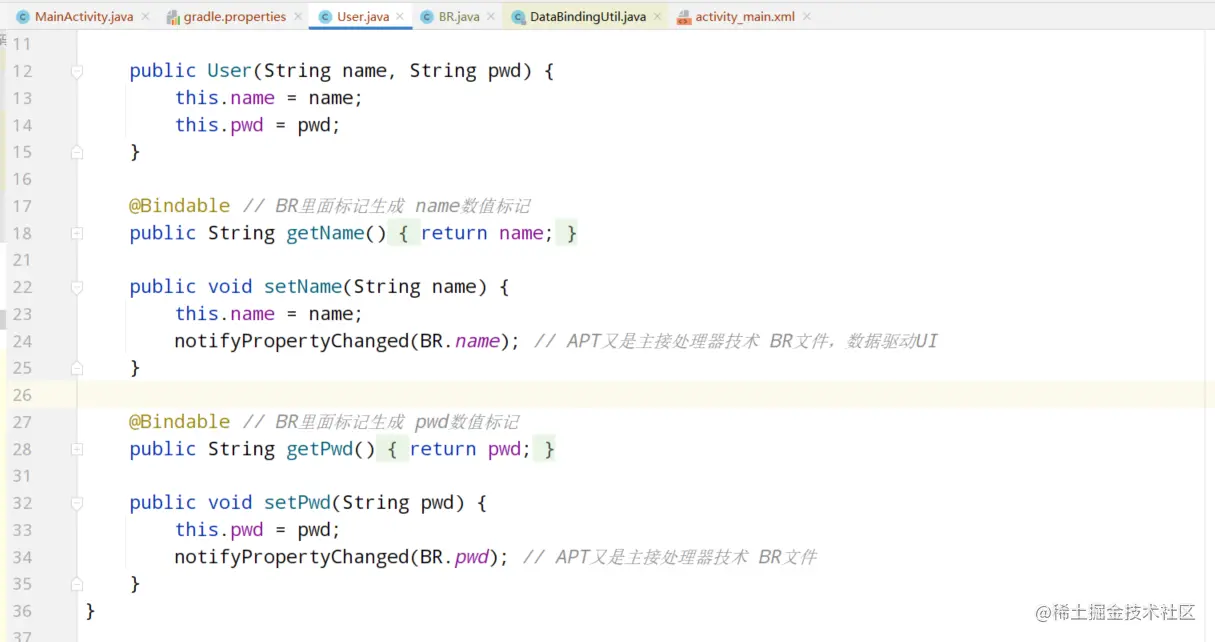Click the setName method name
1215x642 pixels.
coord(303,287)
